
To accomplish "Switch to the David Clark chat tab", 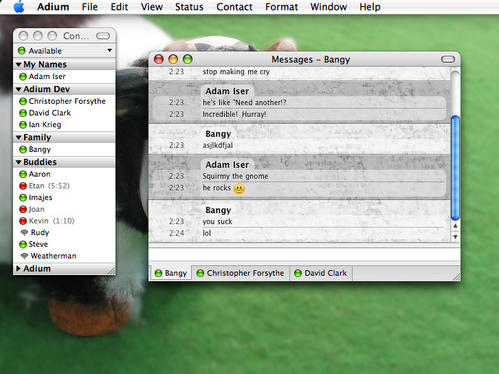I will (321, 273).
